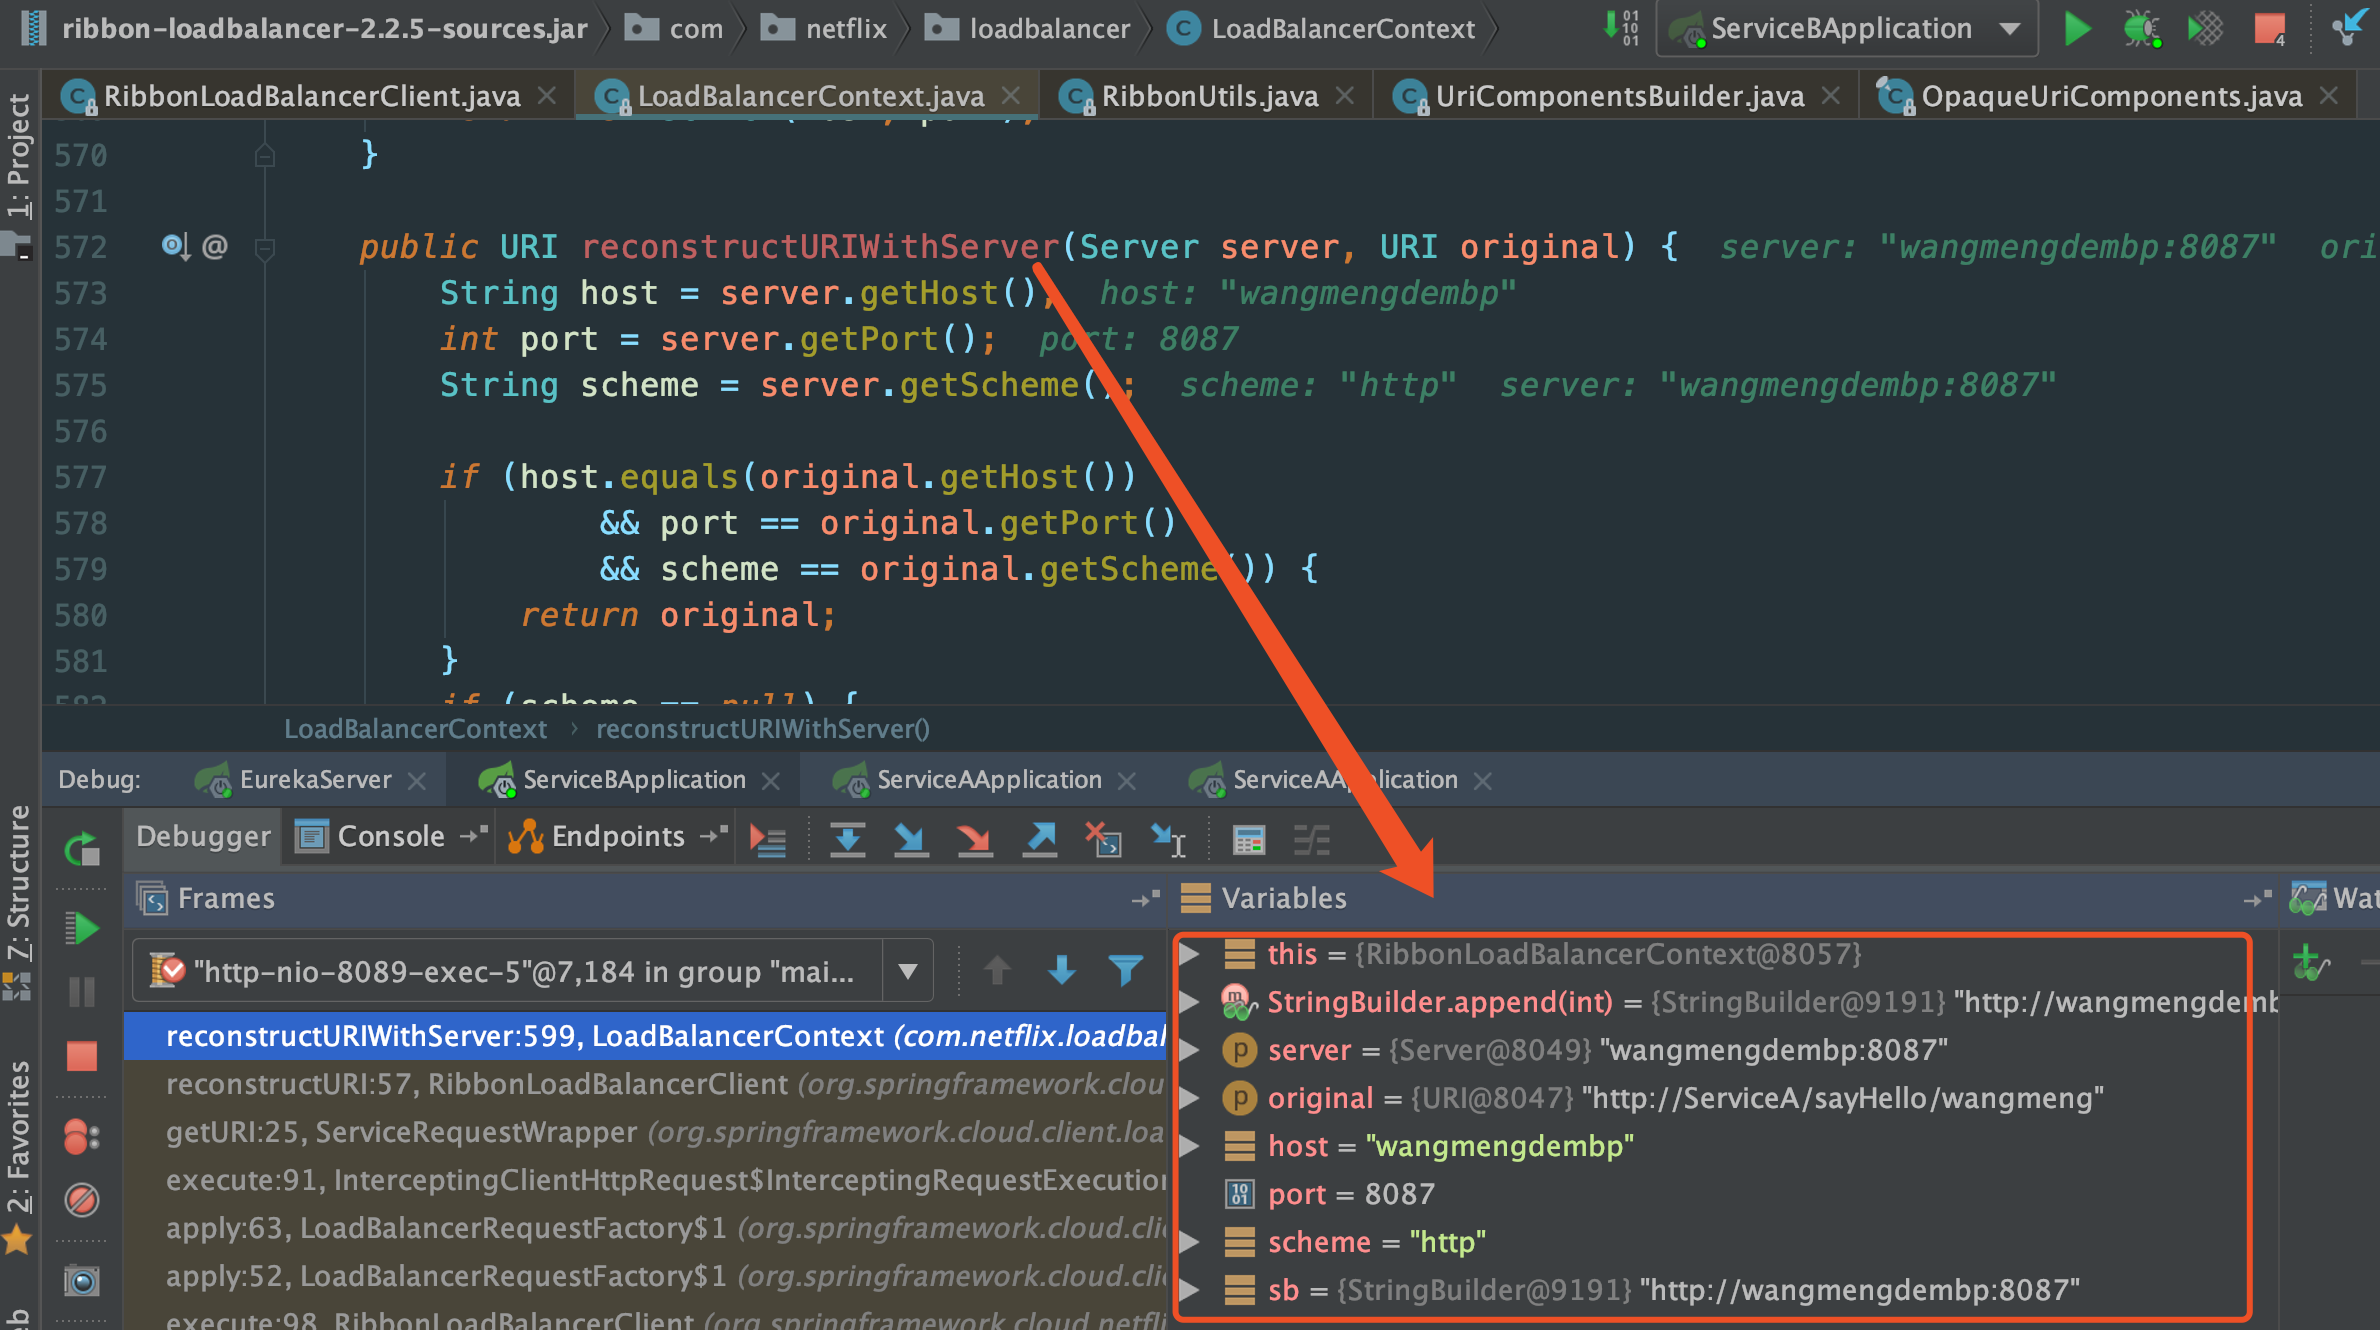Expand the 'scheme' variable node
Image resolution: width=2380 pixels, height=1330 pixels.
pos(1190,1242)
